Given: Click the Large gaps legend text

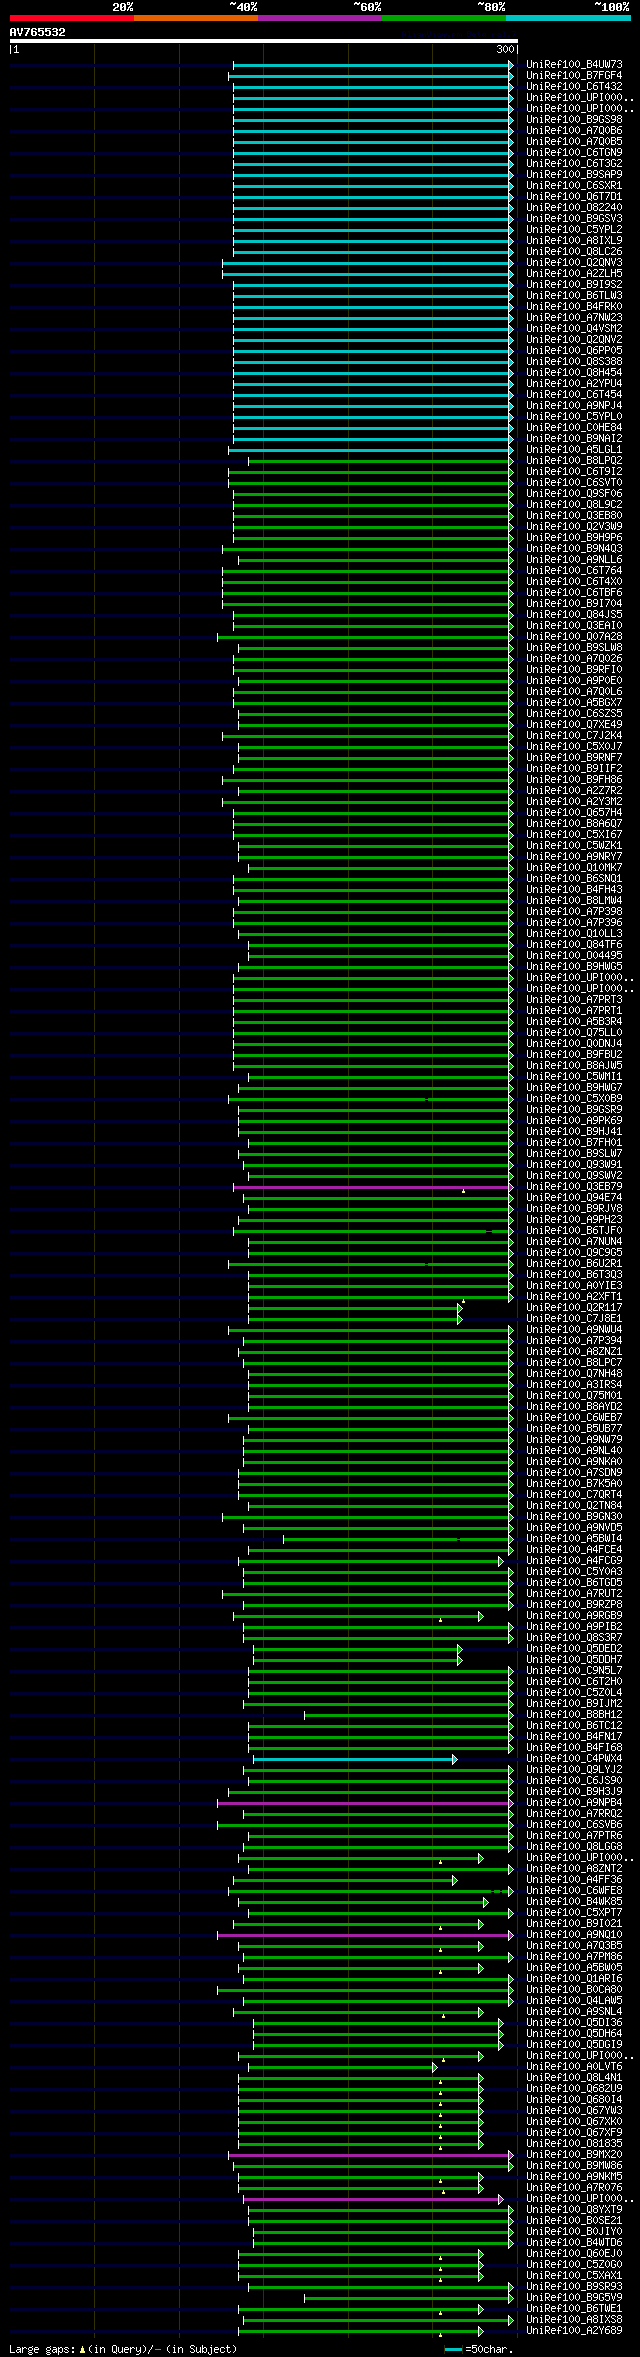Looking at the screenshot, I should click(123, 2349).
